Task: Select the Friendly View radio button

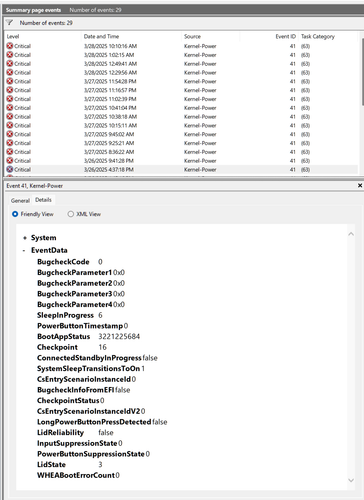Action: (15, 214)
